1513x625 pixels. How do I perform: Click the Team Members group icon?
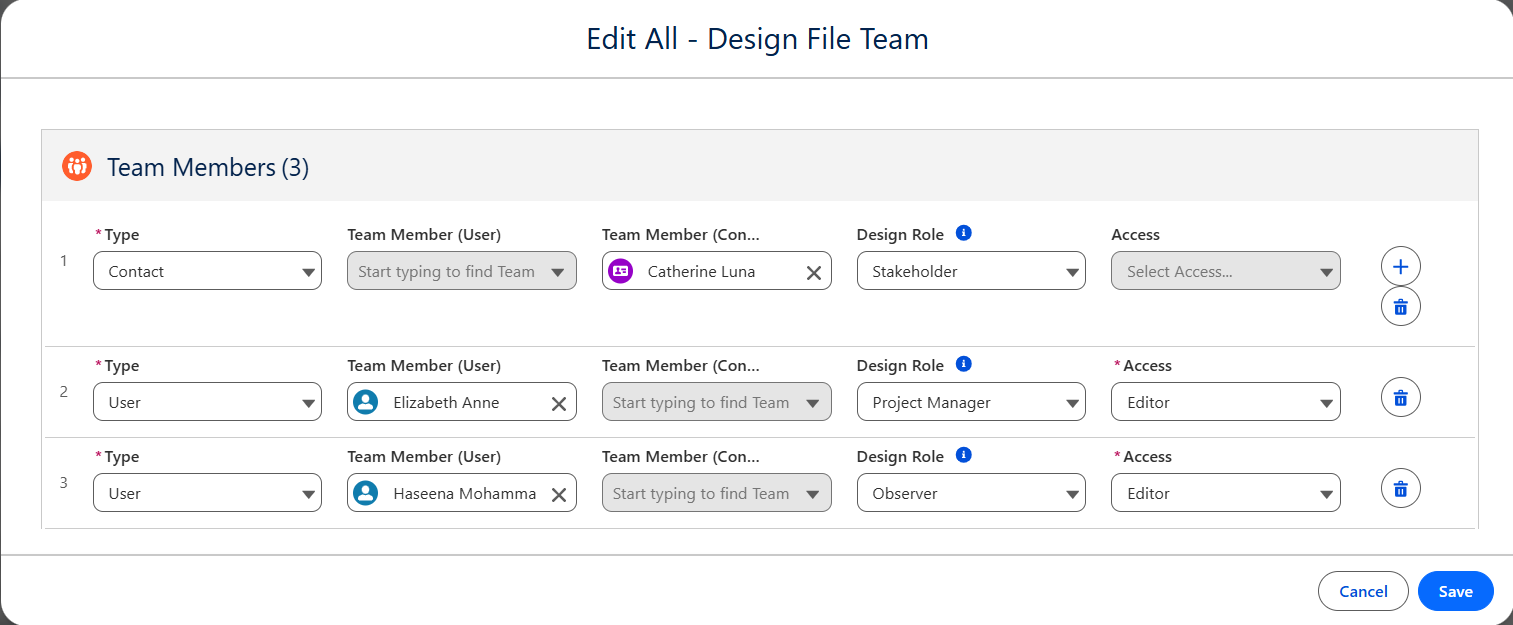pyautogui.click(x=76, y=166)
